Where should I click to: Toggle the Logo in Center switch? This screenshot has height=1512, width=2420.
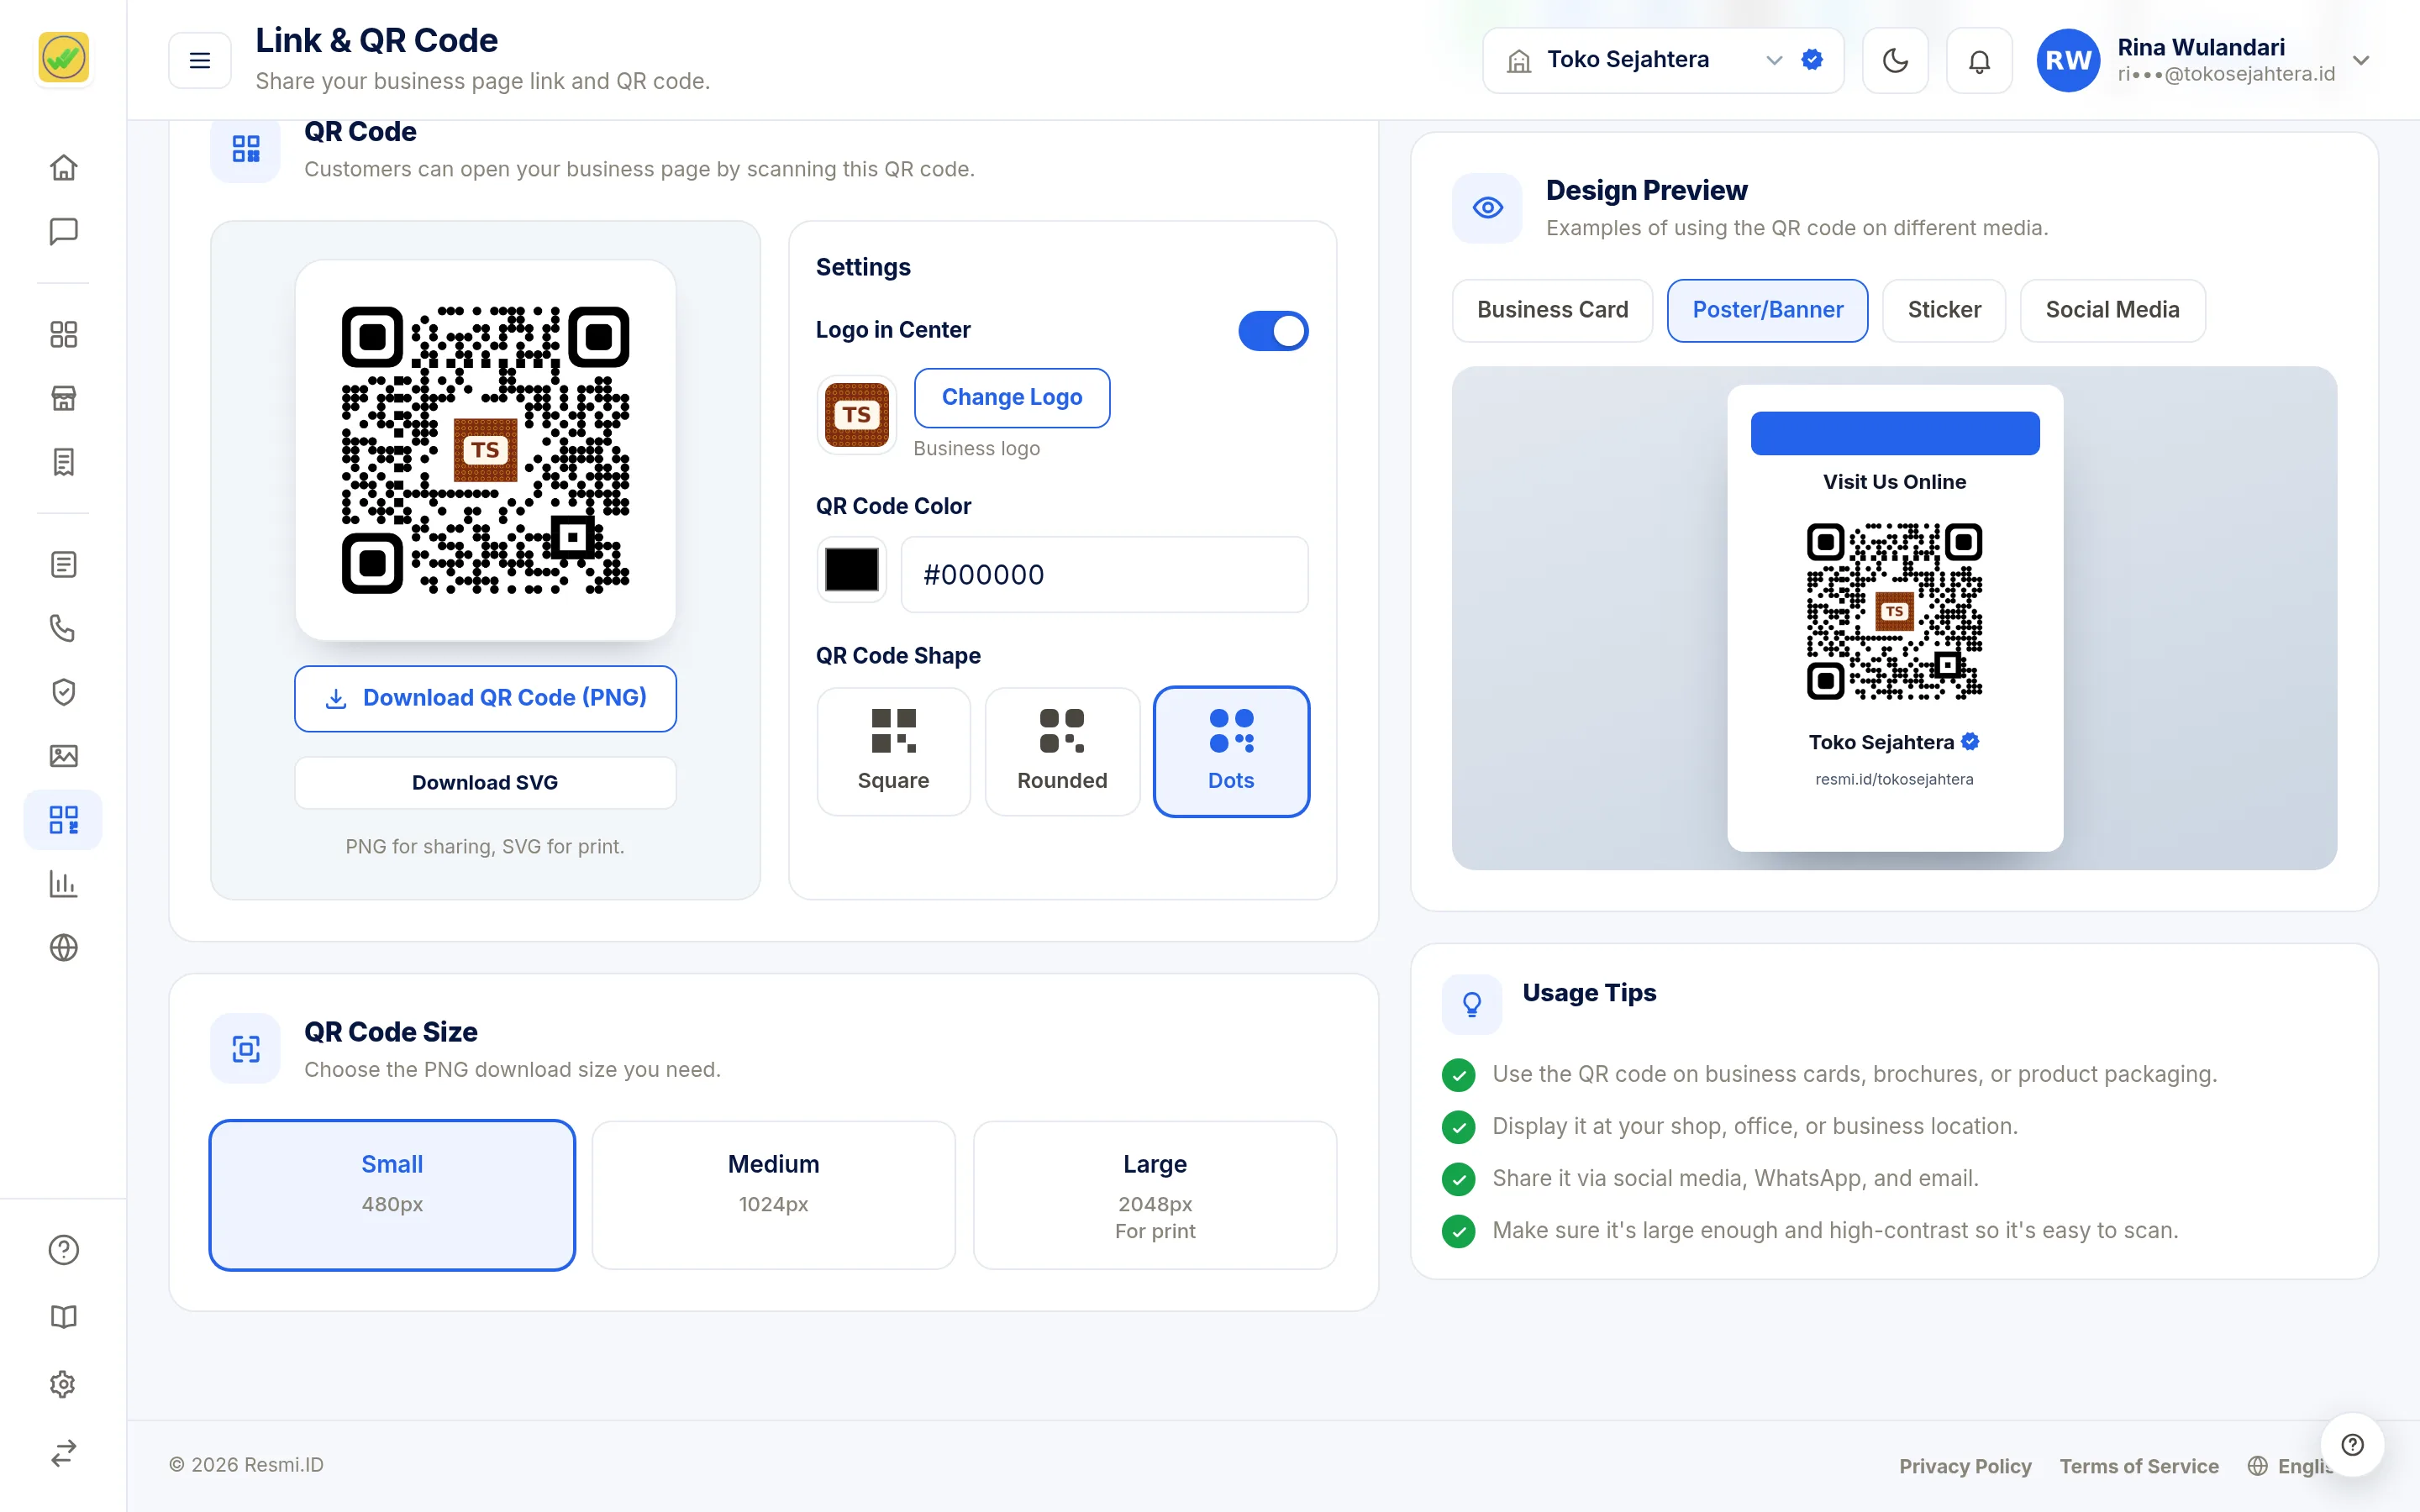[x=1273, y=331]
